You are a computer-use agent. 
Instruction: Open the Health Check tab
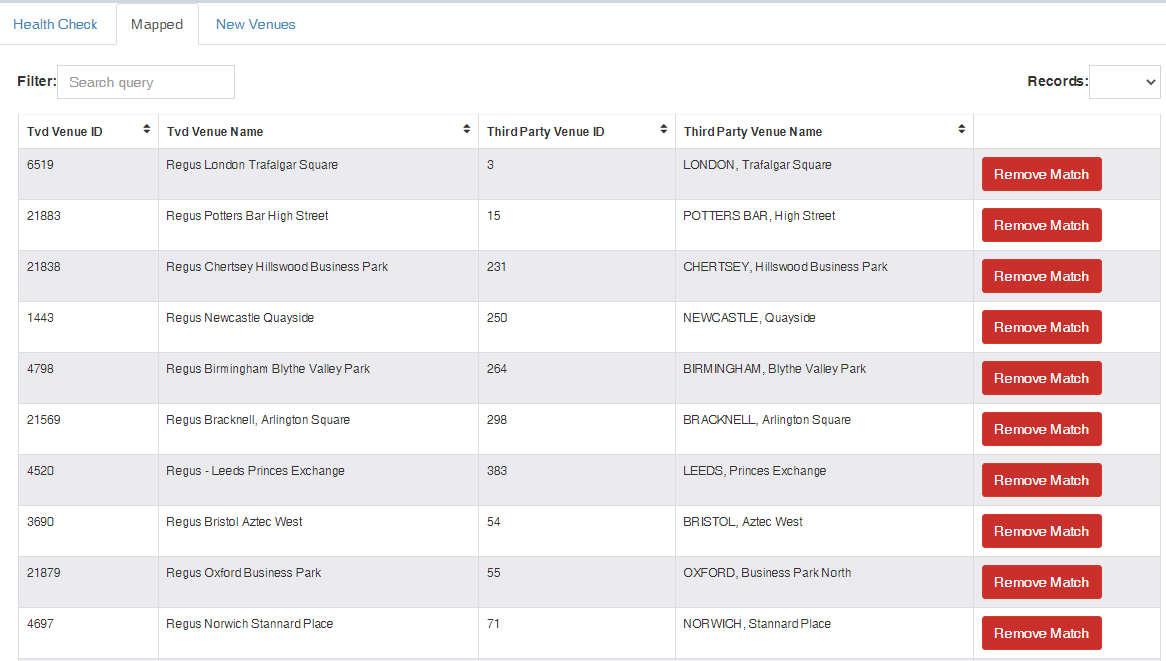point(55,25)
